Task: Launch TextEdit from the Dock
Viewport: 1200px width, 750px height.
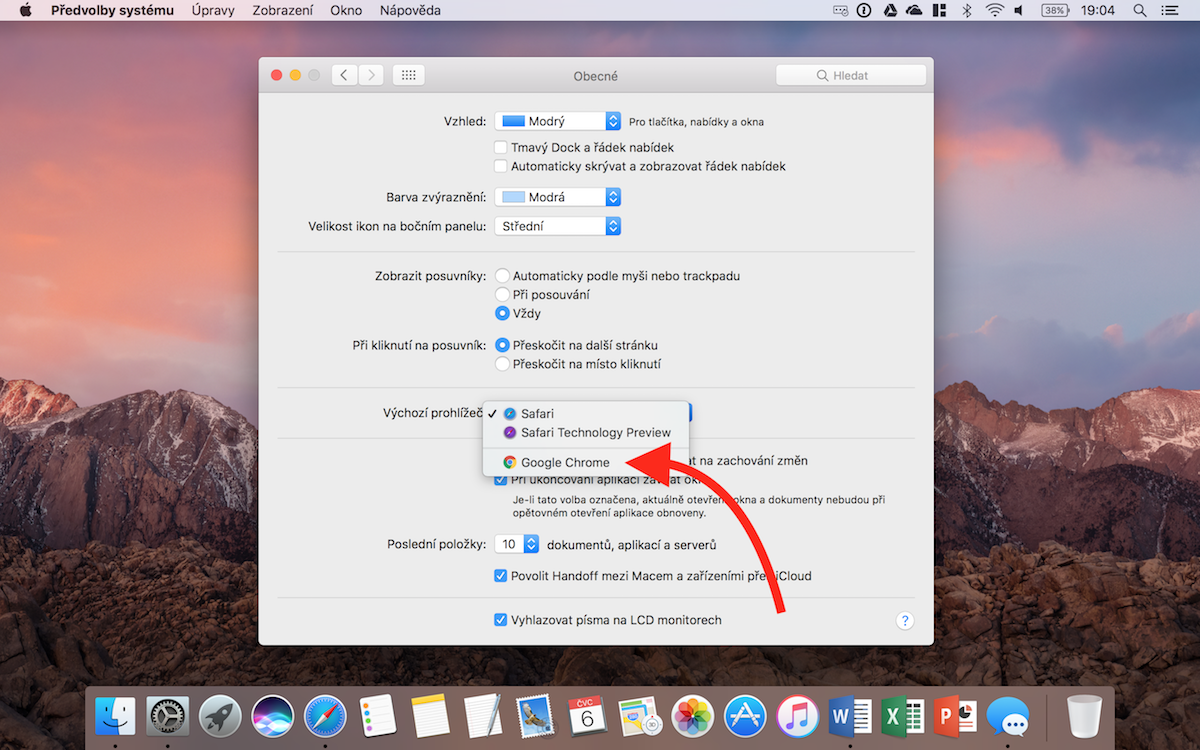Action: pos(482,716)
